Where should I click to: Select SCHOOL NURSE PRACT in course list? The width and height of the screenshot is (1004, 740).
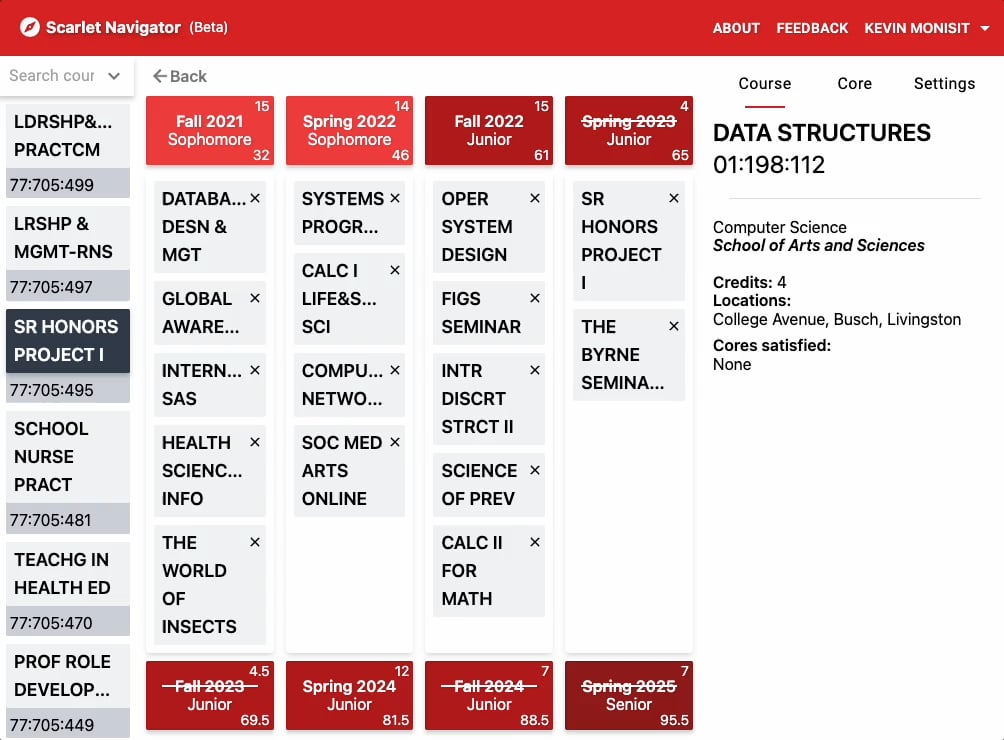[x=68, y=456]
